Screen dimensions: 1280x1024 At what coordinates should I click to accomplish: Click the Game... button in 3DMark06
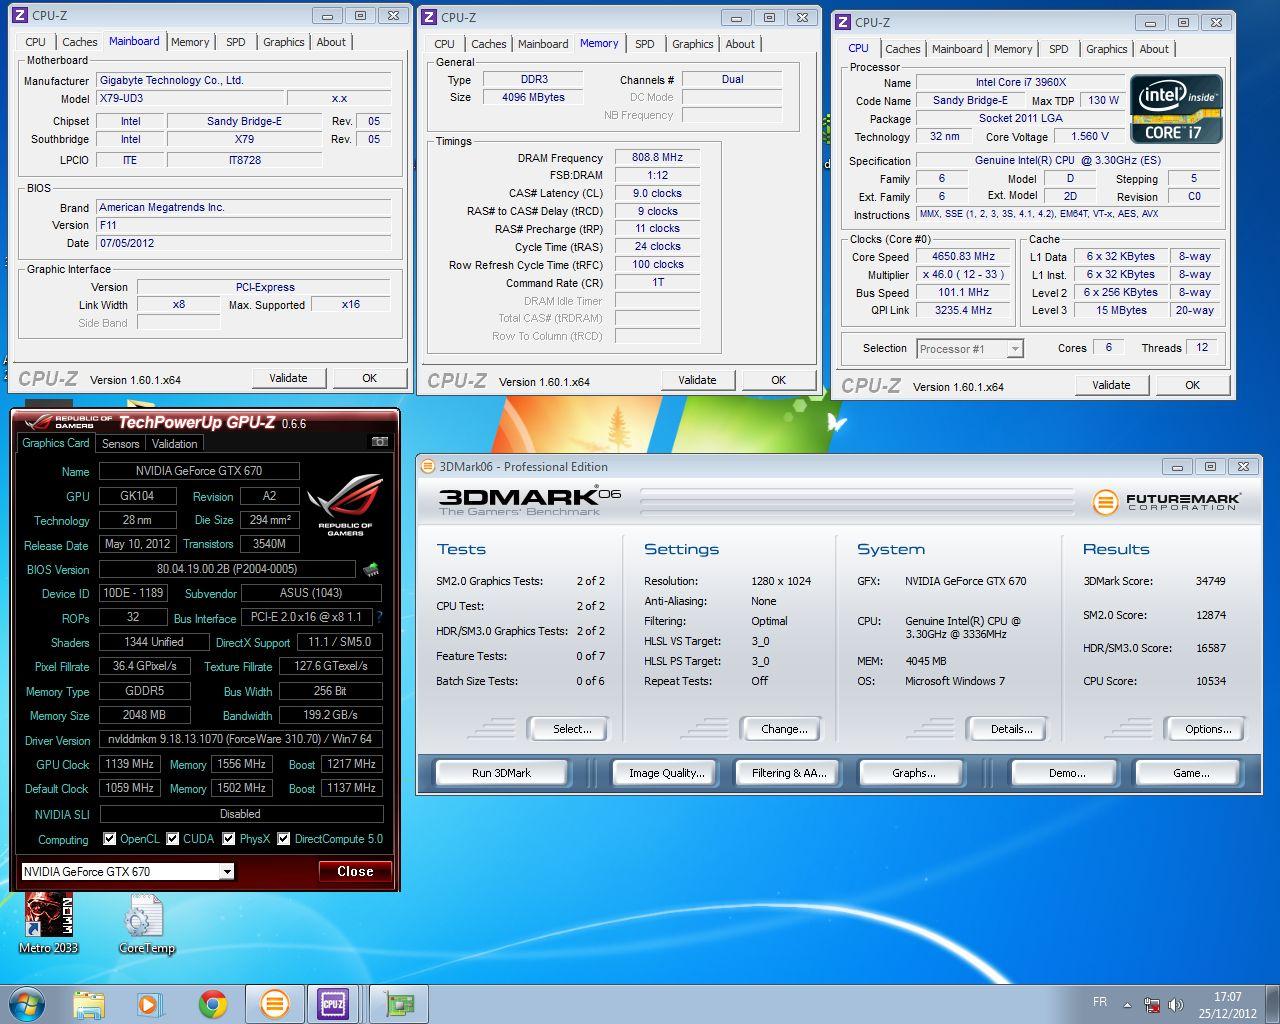(x=1191, y=773)
